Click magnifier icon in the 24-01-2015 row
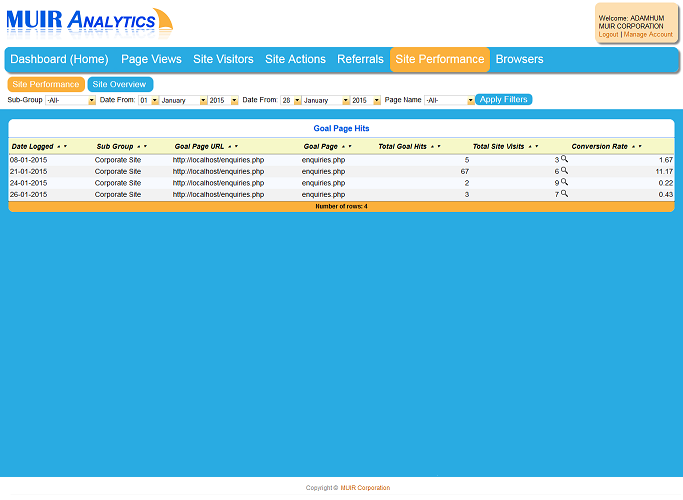Image resolution: width=683 pixels, height=500 pixels. 564,182
